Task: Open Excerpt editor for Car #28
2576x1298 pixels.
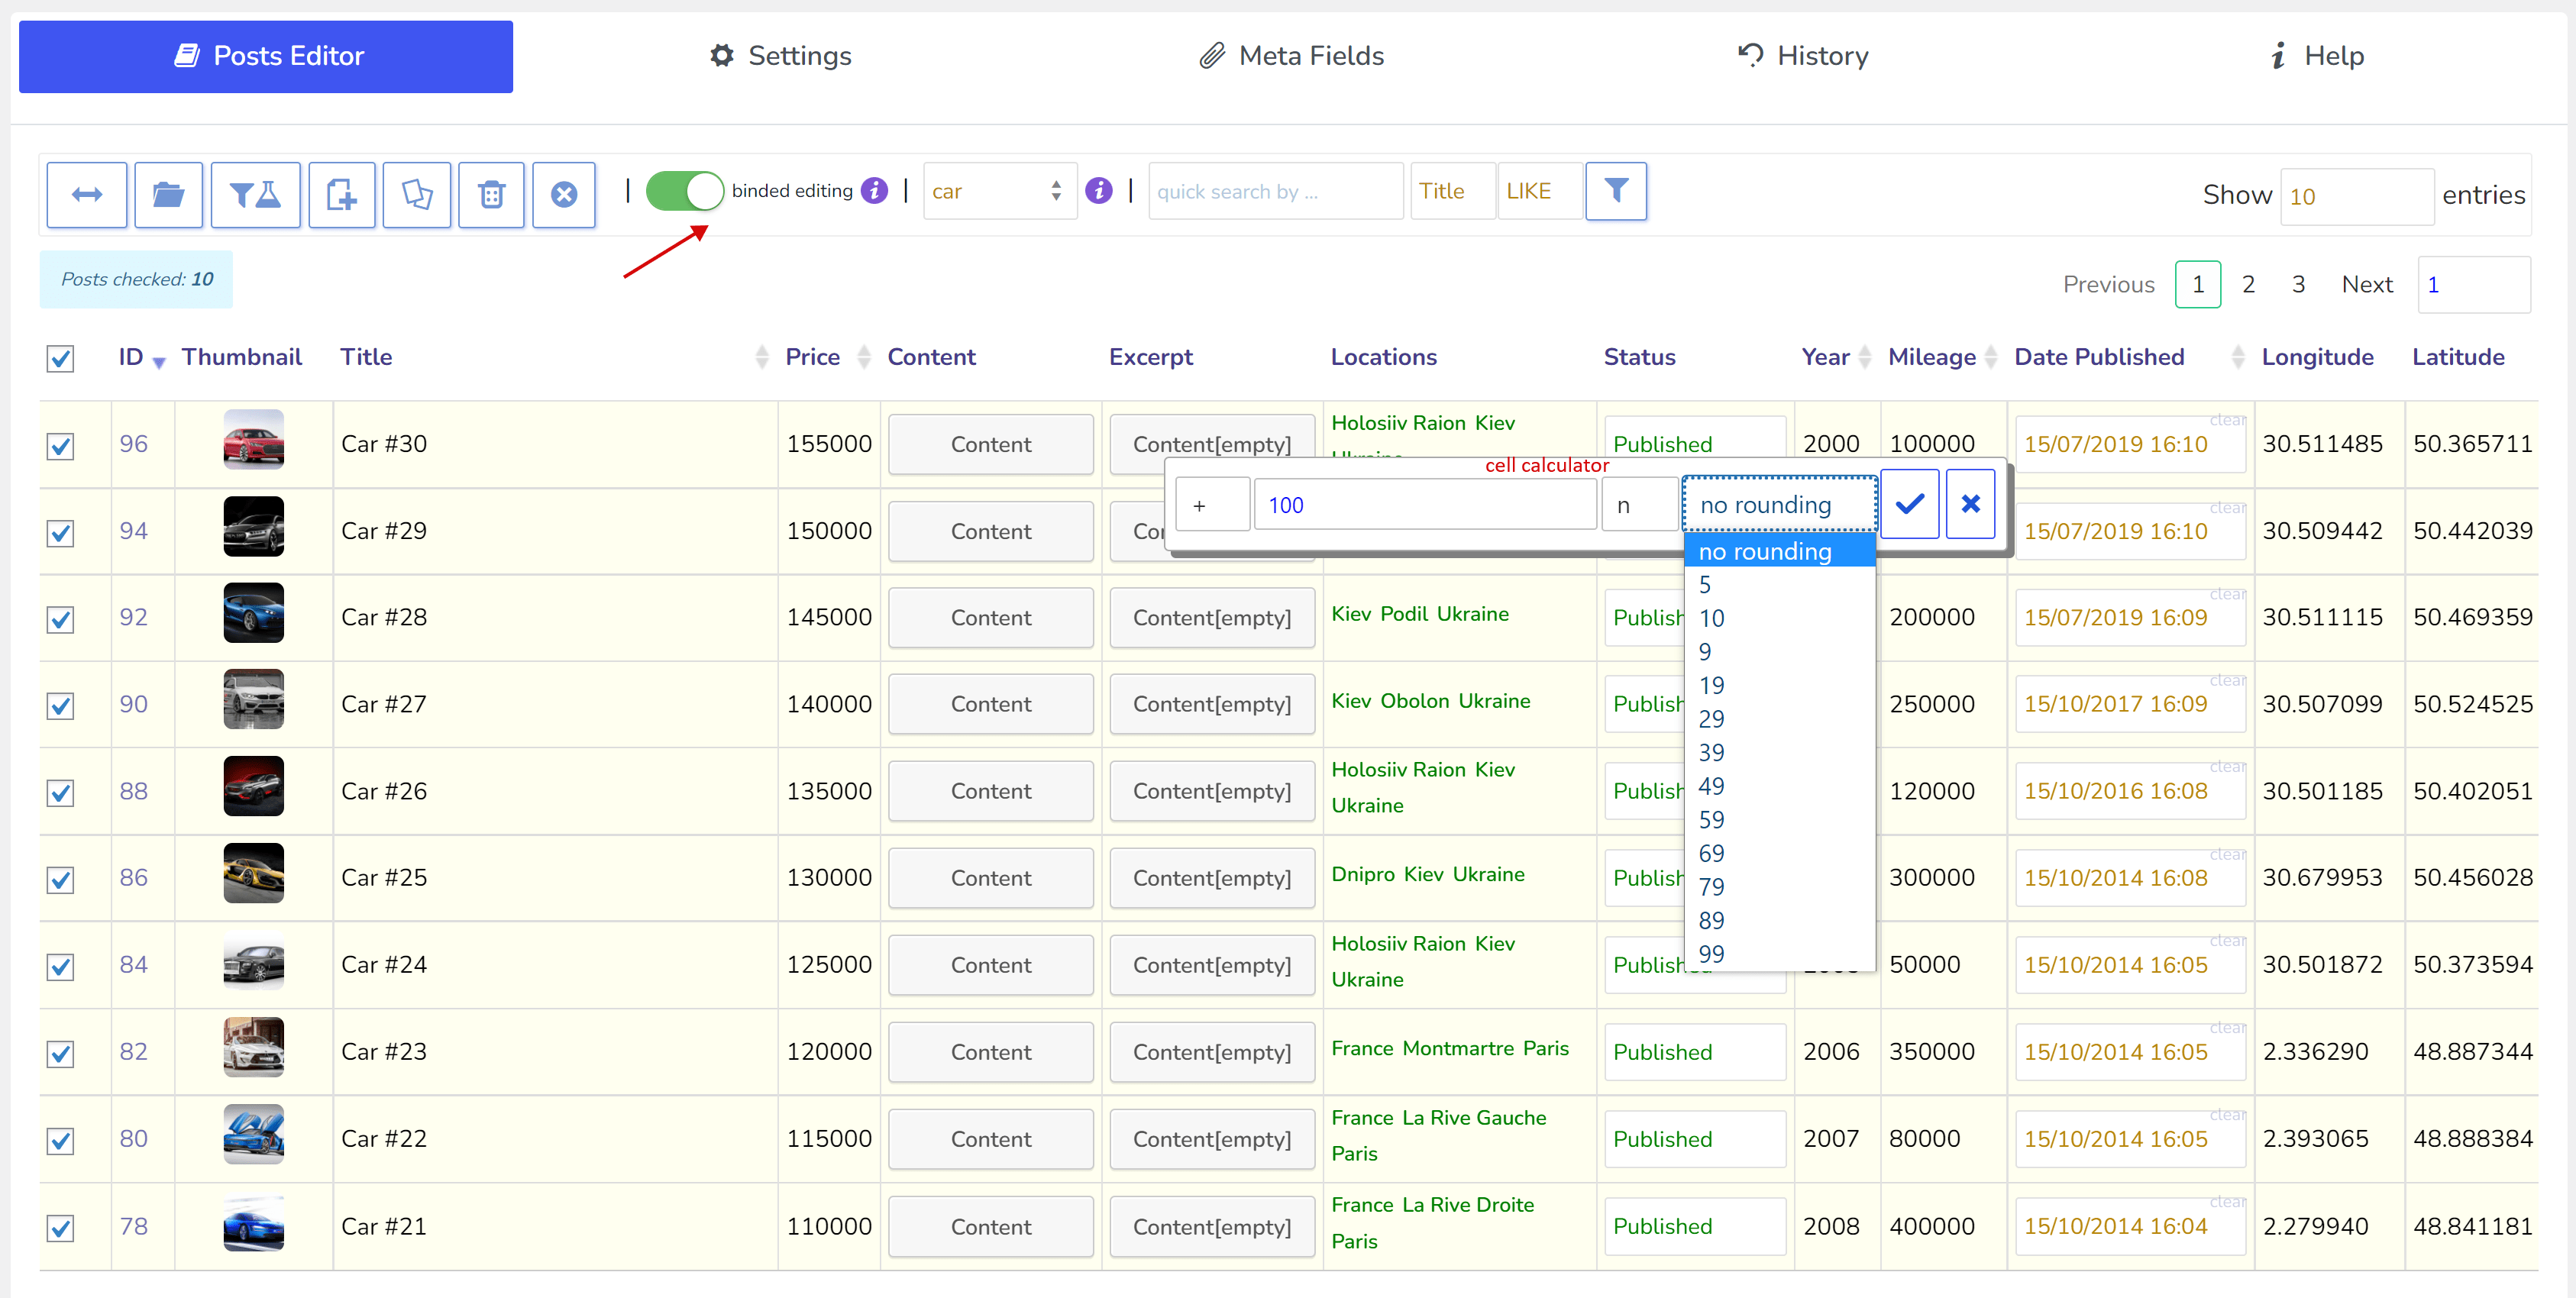Action: (1212, 617)
